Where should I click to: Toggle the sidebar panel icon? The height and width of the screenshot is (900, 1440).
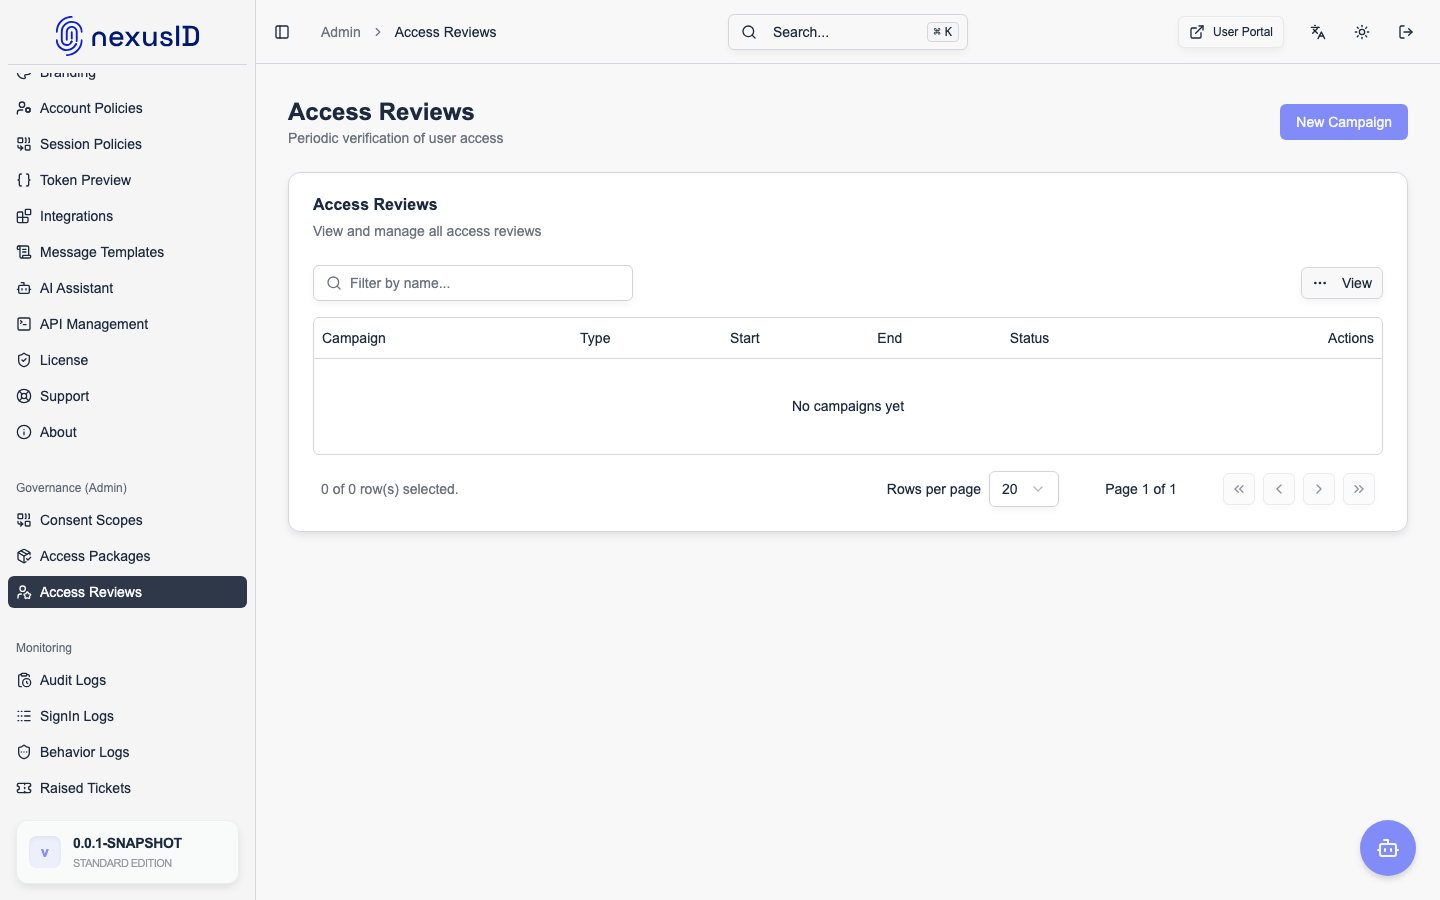282,32
